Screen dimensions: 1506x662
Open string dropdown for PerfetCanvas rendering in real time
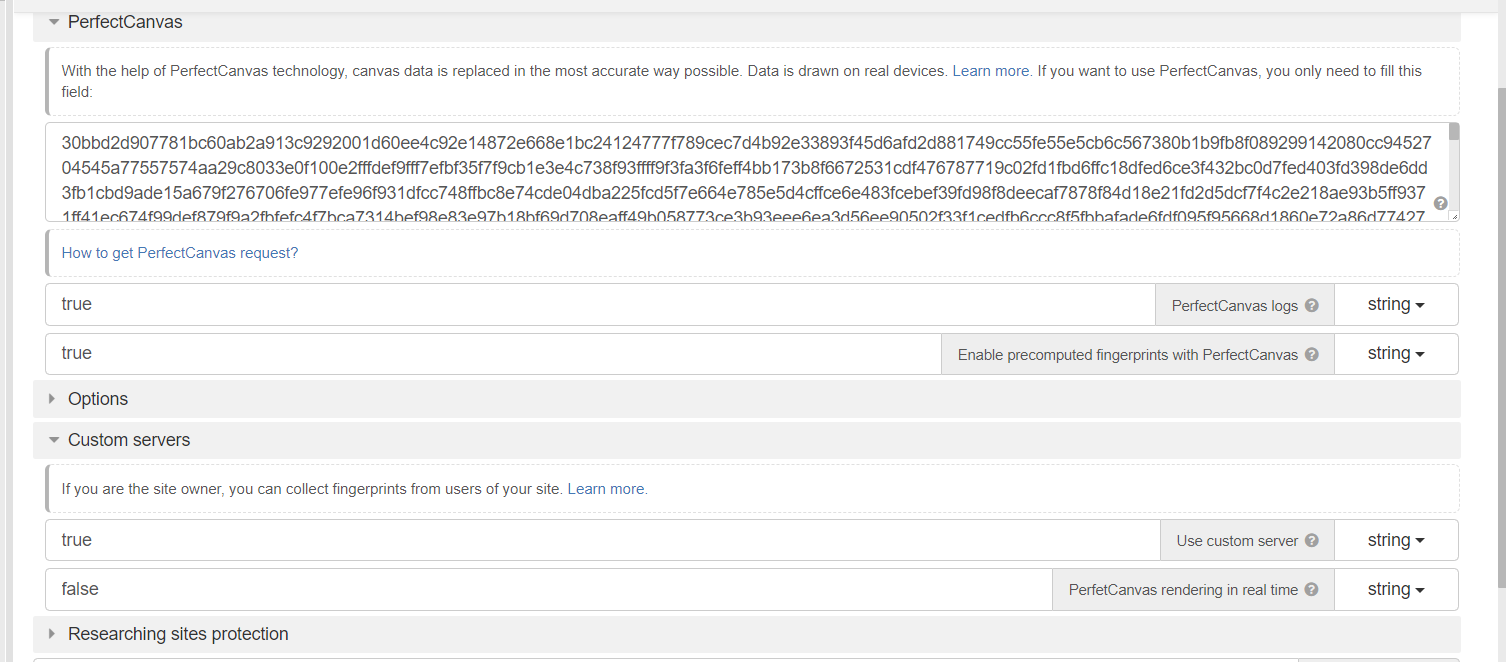tap(1396, 589)
